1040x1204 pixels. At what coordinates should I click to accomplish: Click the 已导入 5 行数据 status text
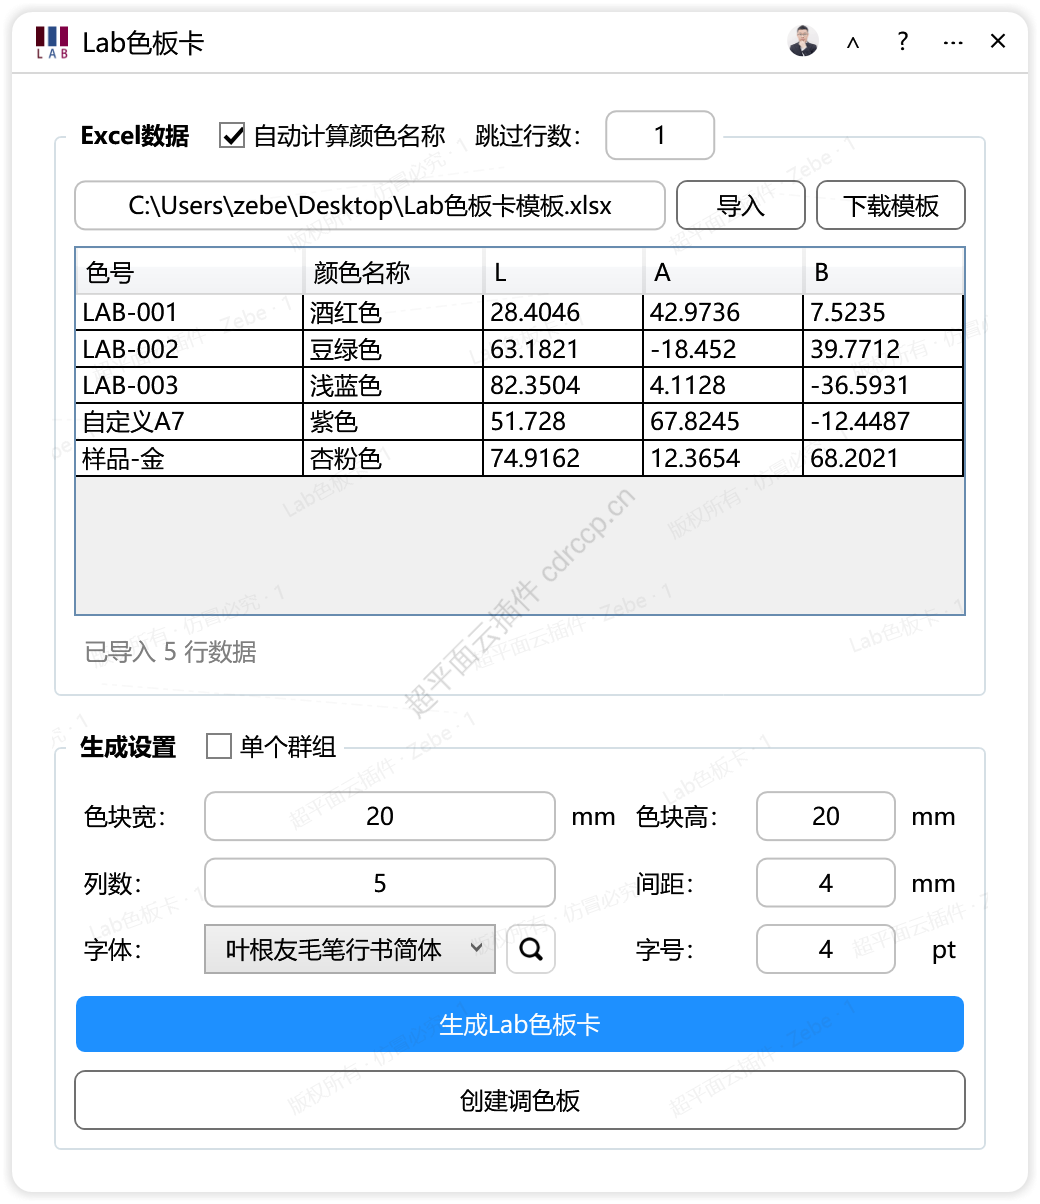[171, 652]
